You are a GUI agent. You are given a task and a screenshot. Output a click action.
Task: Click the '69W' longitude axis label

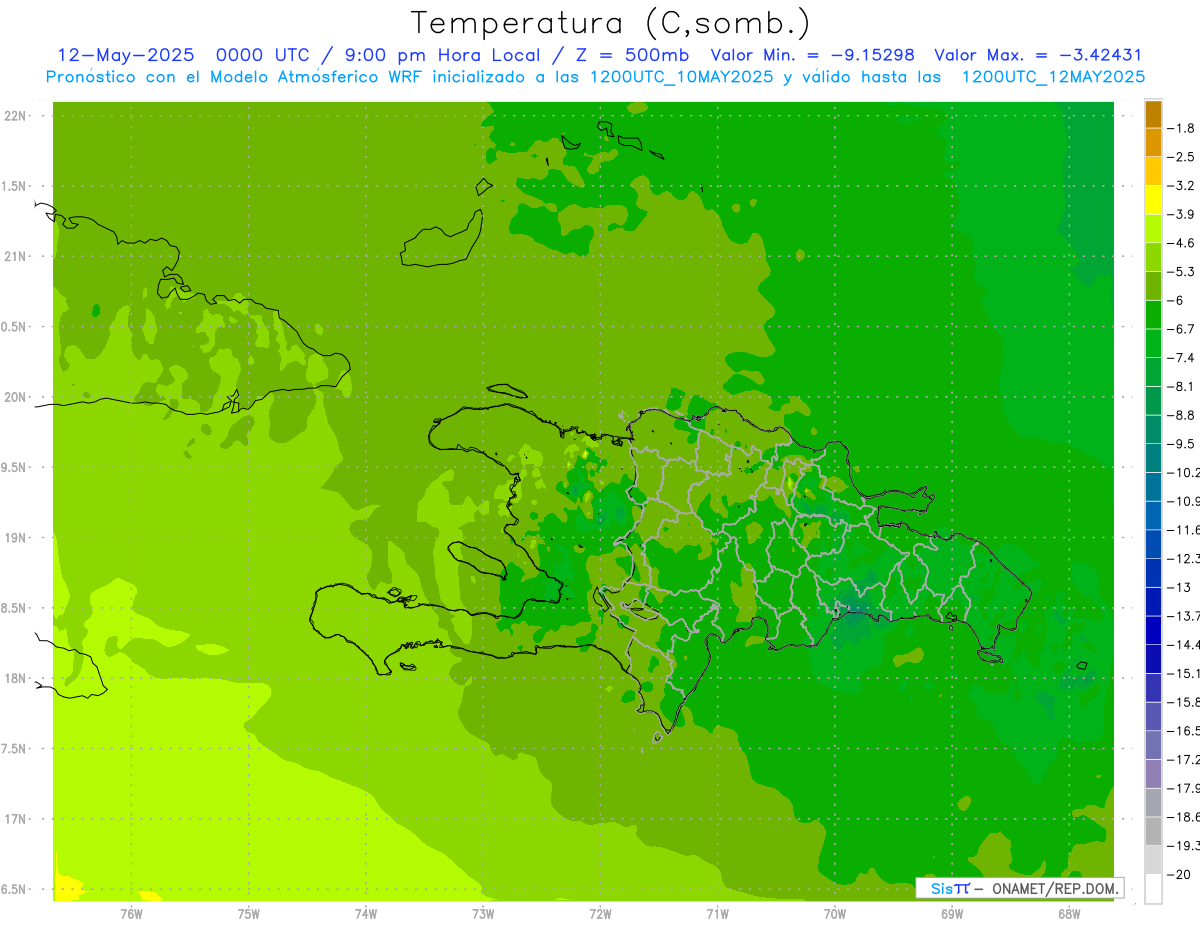(952, 913)
